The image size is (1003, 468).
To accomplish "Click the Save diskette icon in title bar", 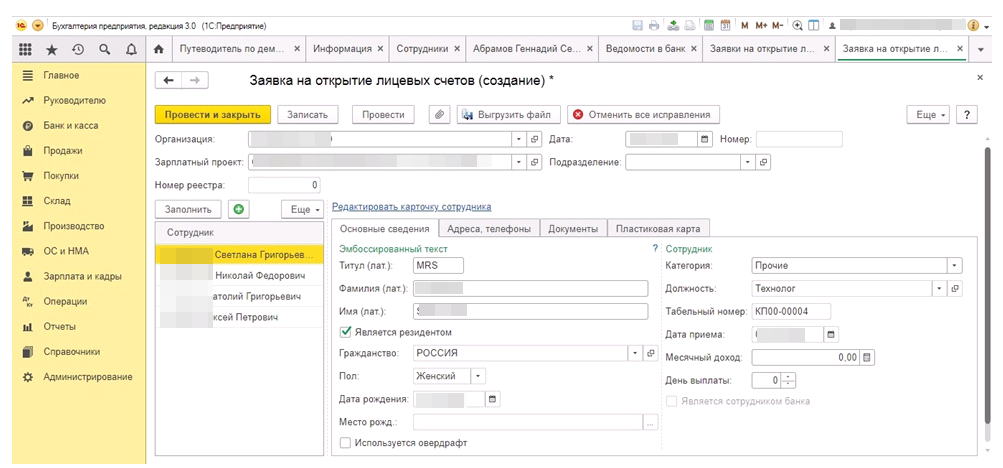I will coord(637,26).
